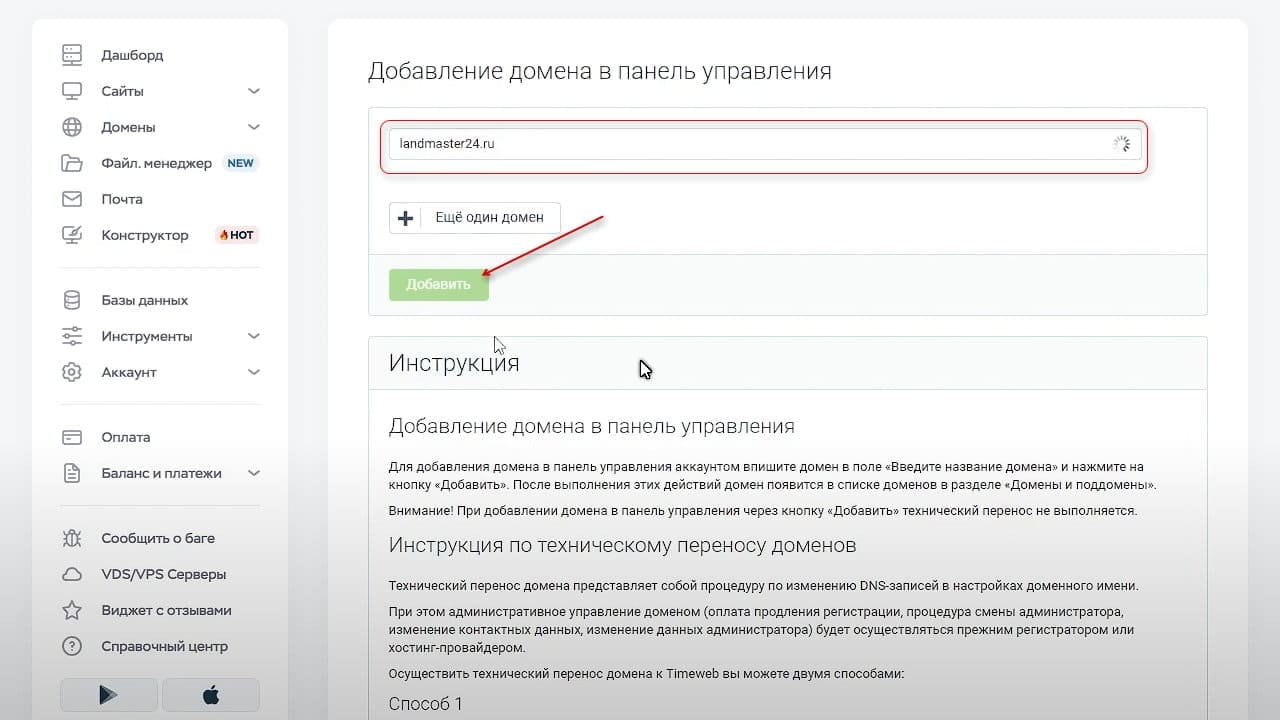Open the Apple App Store button
Screen dimensions: 1280x720
pyautogui.click(x=211, y=695)
